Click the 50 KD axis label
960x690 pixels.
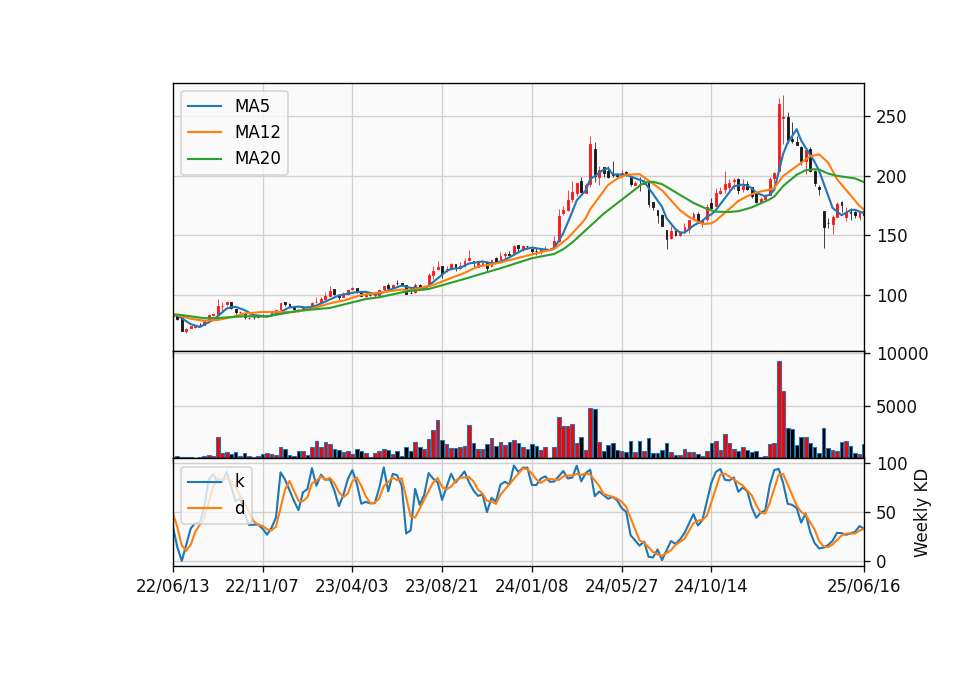886,513
